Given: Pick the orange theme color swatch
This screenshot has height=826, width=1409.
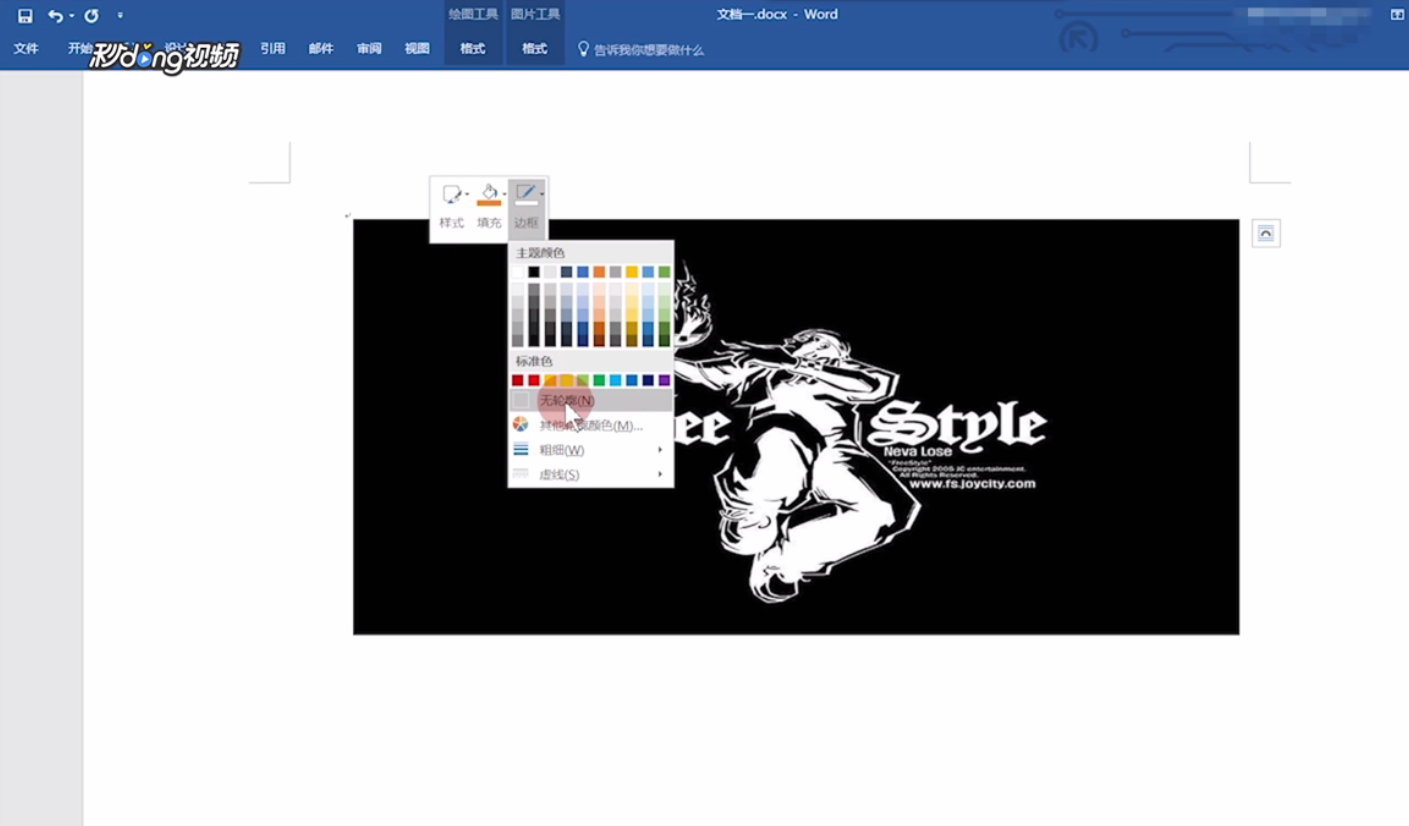Looking at the screenshot, I should [599, 272].
